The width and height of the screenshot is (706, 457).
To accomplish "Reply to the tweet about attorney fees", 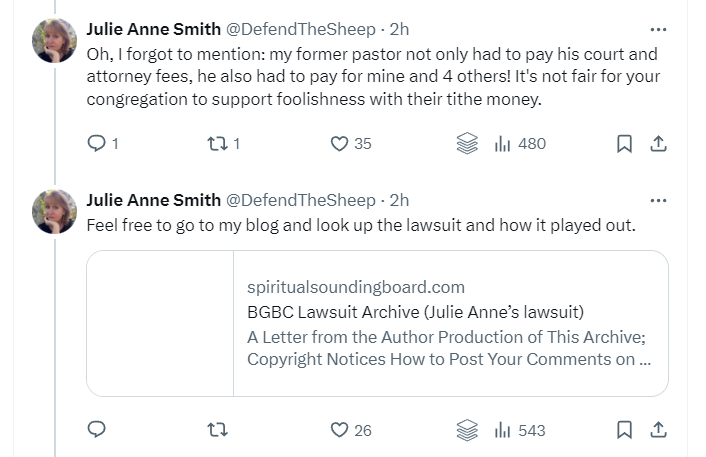I will pyautogui.click(x=97, y=144).
